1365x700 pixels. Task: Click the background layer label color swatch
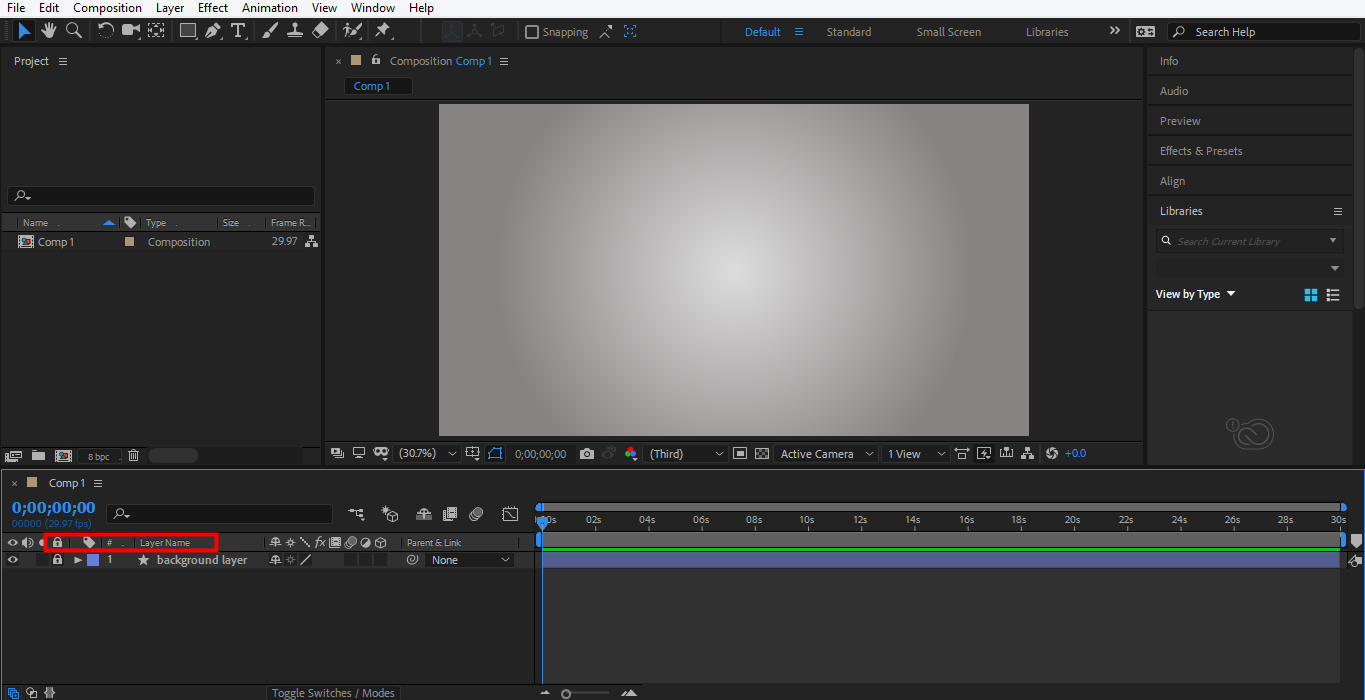[x=93, y=560]
